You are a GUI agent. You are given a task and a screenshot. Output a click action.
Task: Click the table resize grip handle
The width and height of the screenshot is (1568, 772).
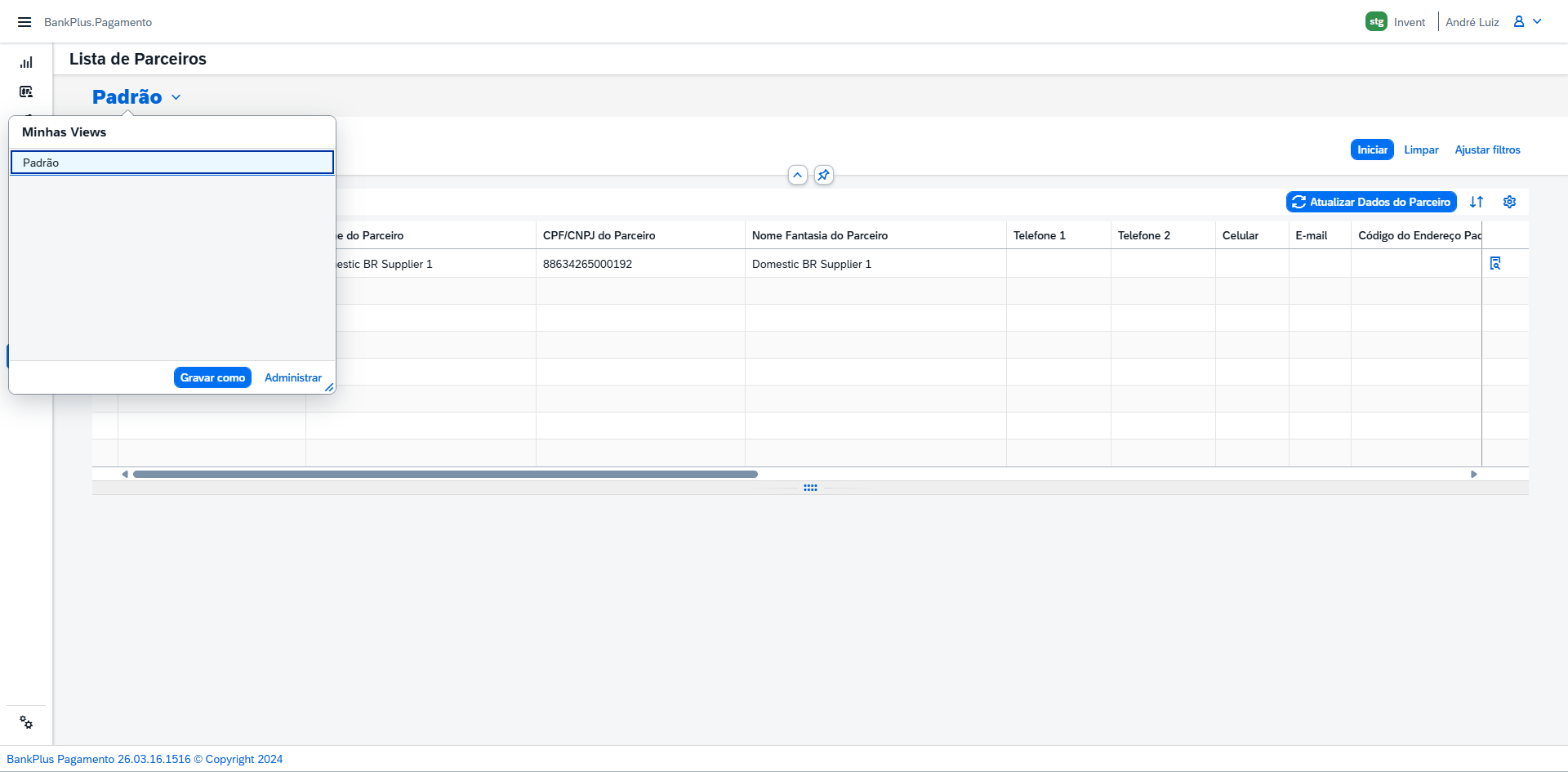[x=810, y=488]
